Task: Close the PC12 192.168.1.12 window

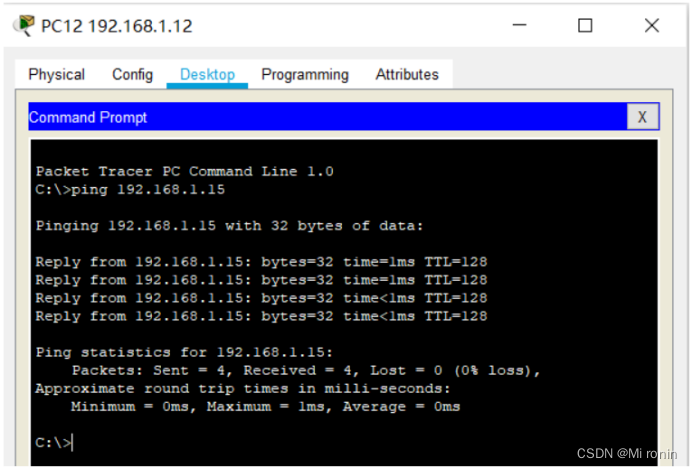Action: coord(652,25)
